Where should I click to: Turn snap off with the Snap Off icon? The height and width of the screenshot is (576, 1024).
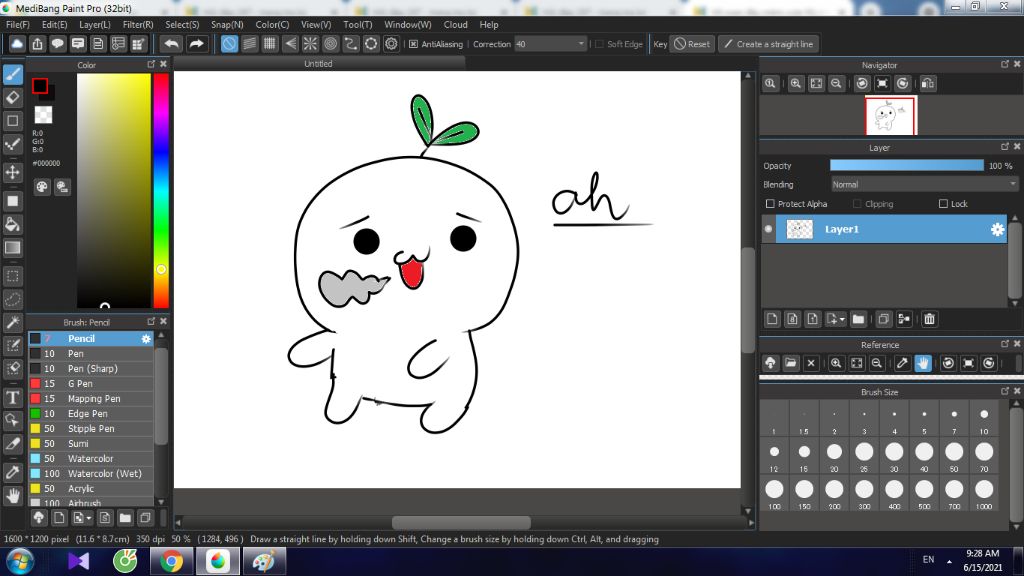(229, 44)
